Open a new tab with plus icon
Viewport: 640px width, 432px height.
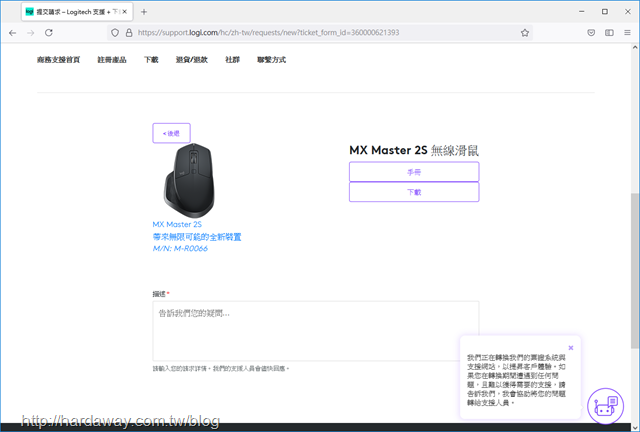coord(144,12)
